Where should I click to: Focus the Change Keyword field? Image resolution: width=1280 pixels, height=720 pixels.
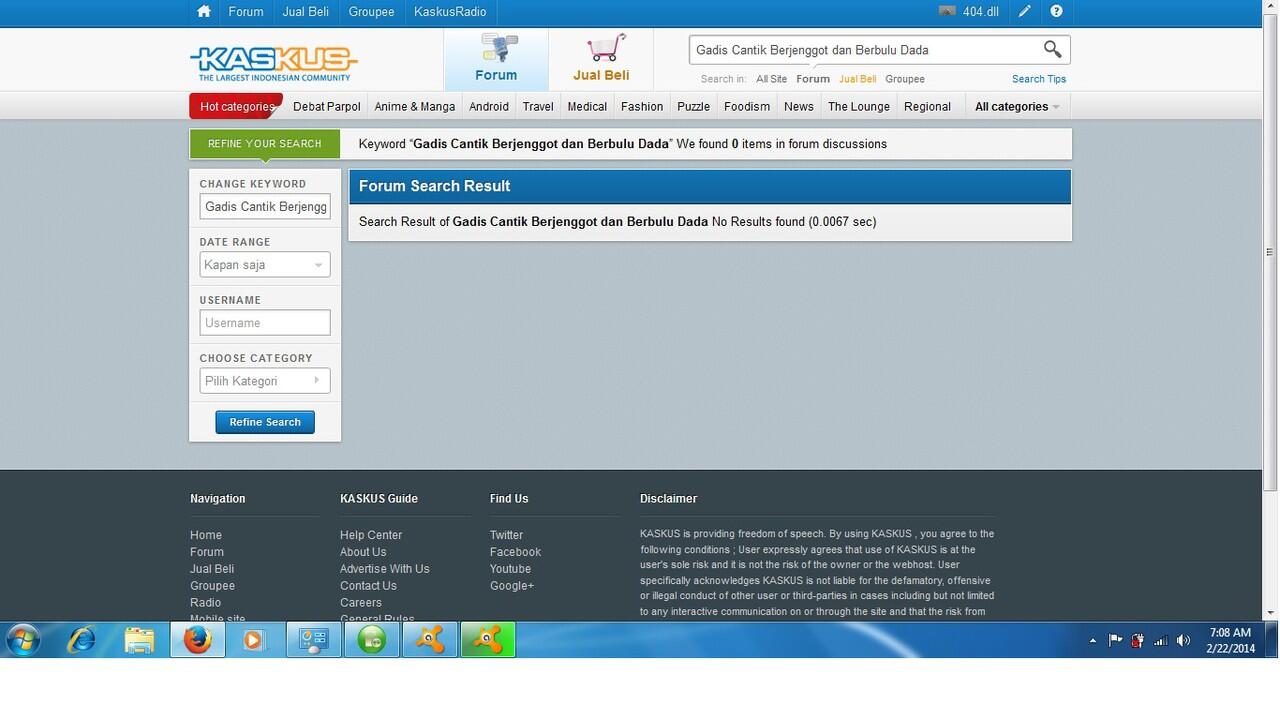(265, 207)
